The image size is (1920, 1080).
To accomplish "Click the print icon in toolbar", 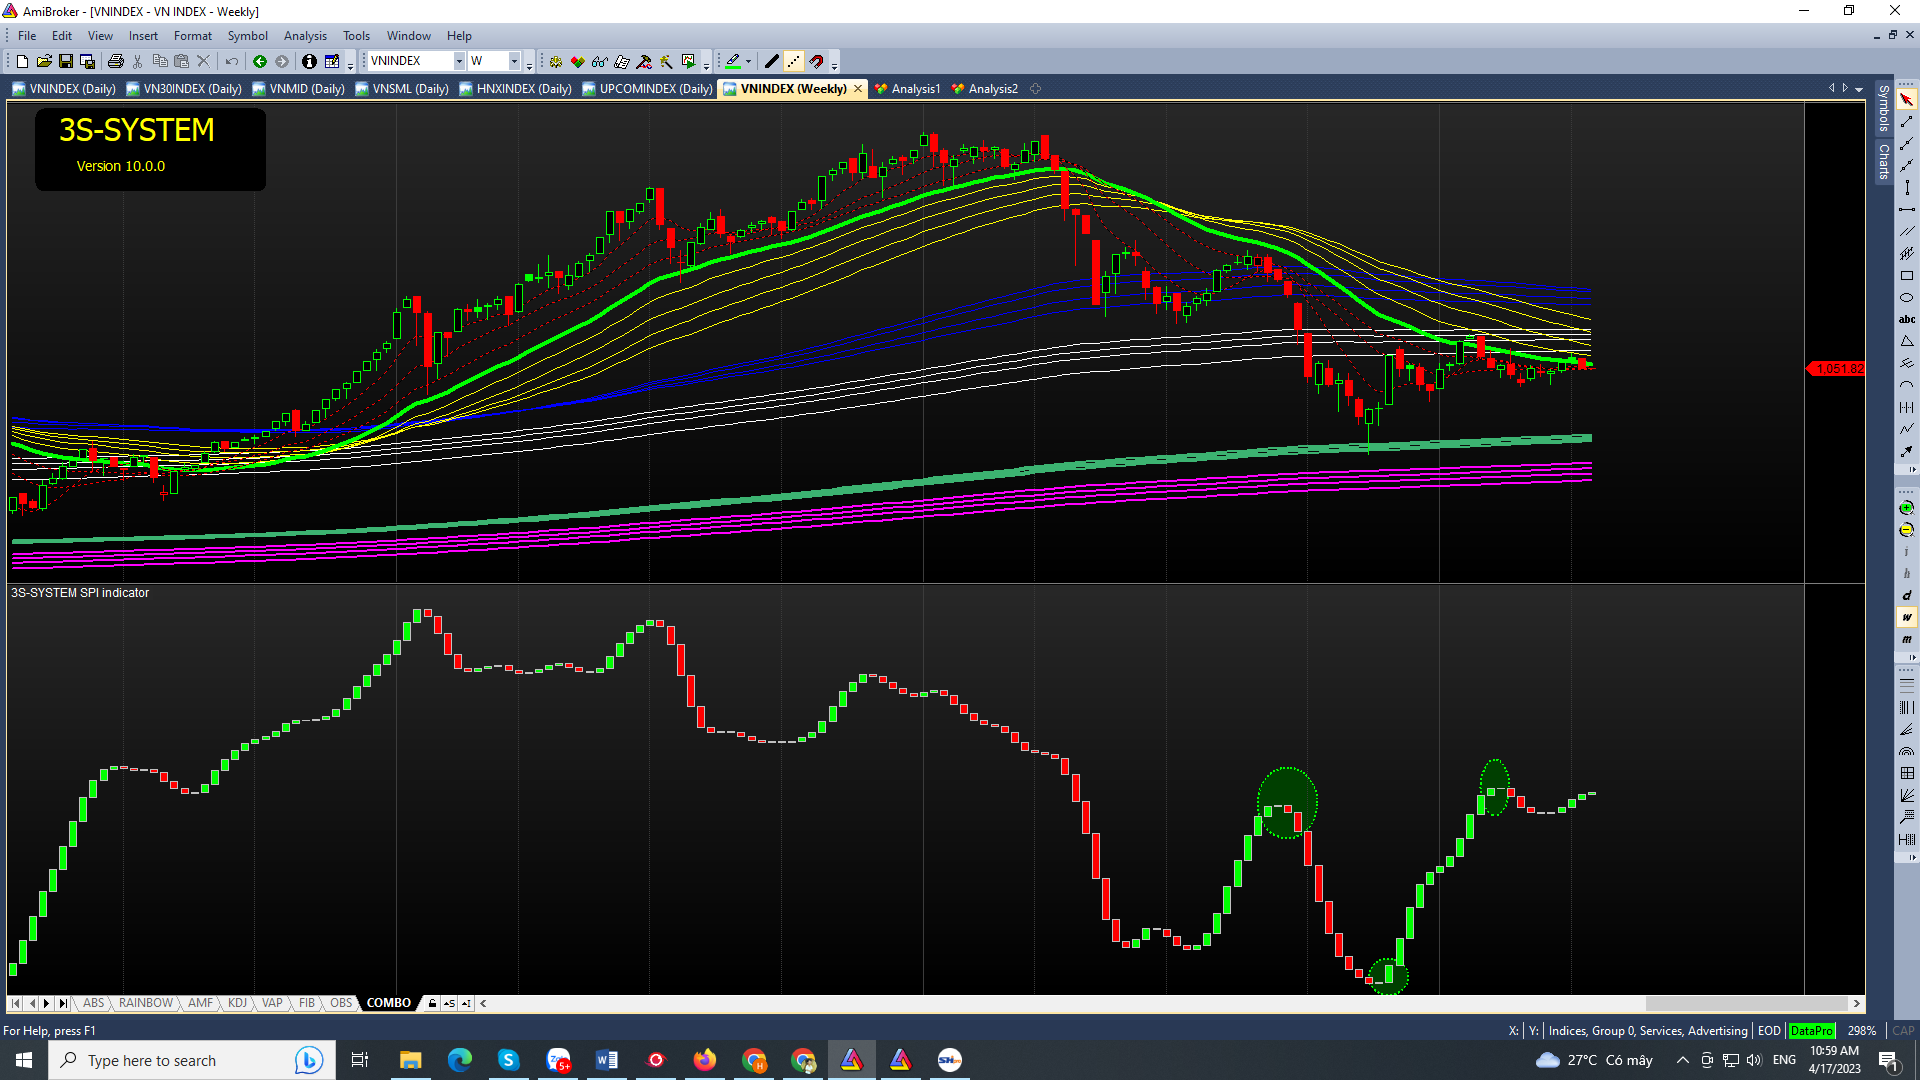I will [115, 62].
